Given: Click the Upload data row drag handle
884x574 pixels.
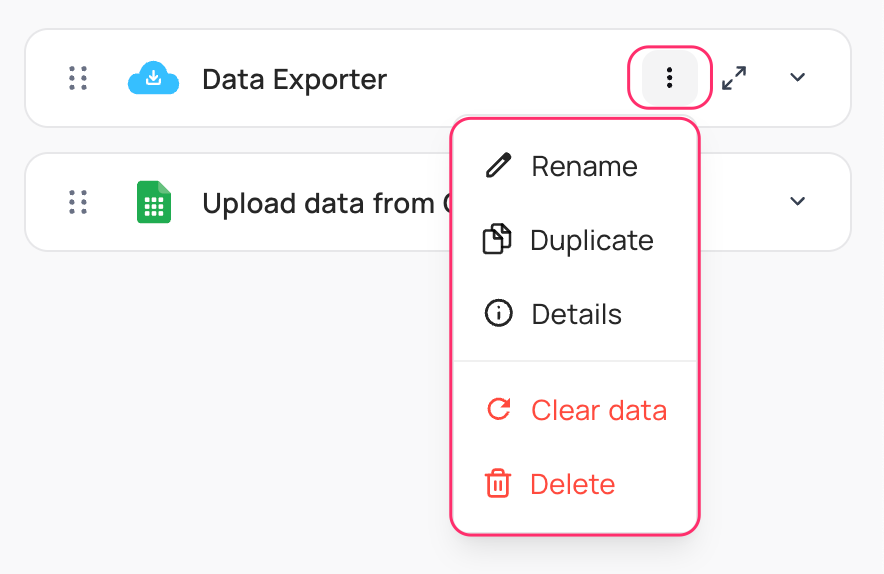Looking at the screenshot, I should coord(78,202).
